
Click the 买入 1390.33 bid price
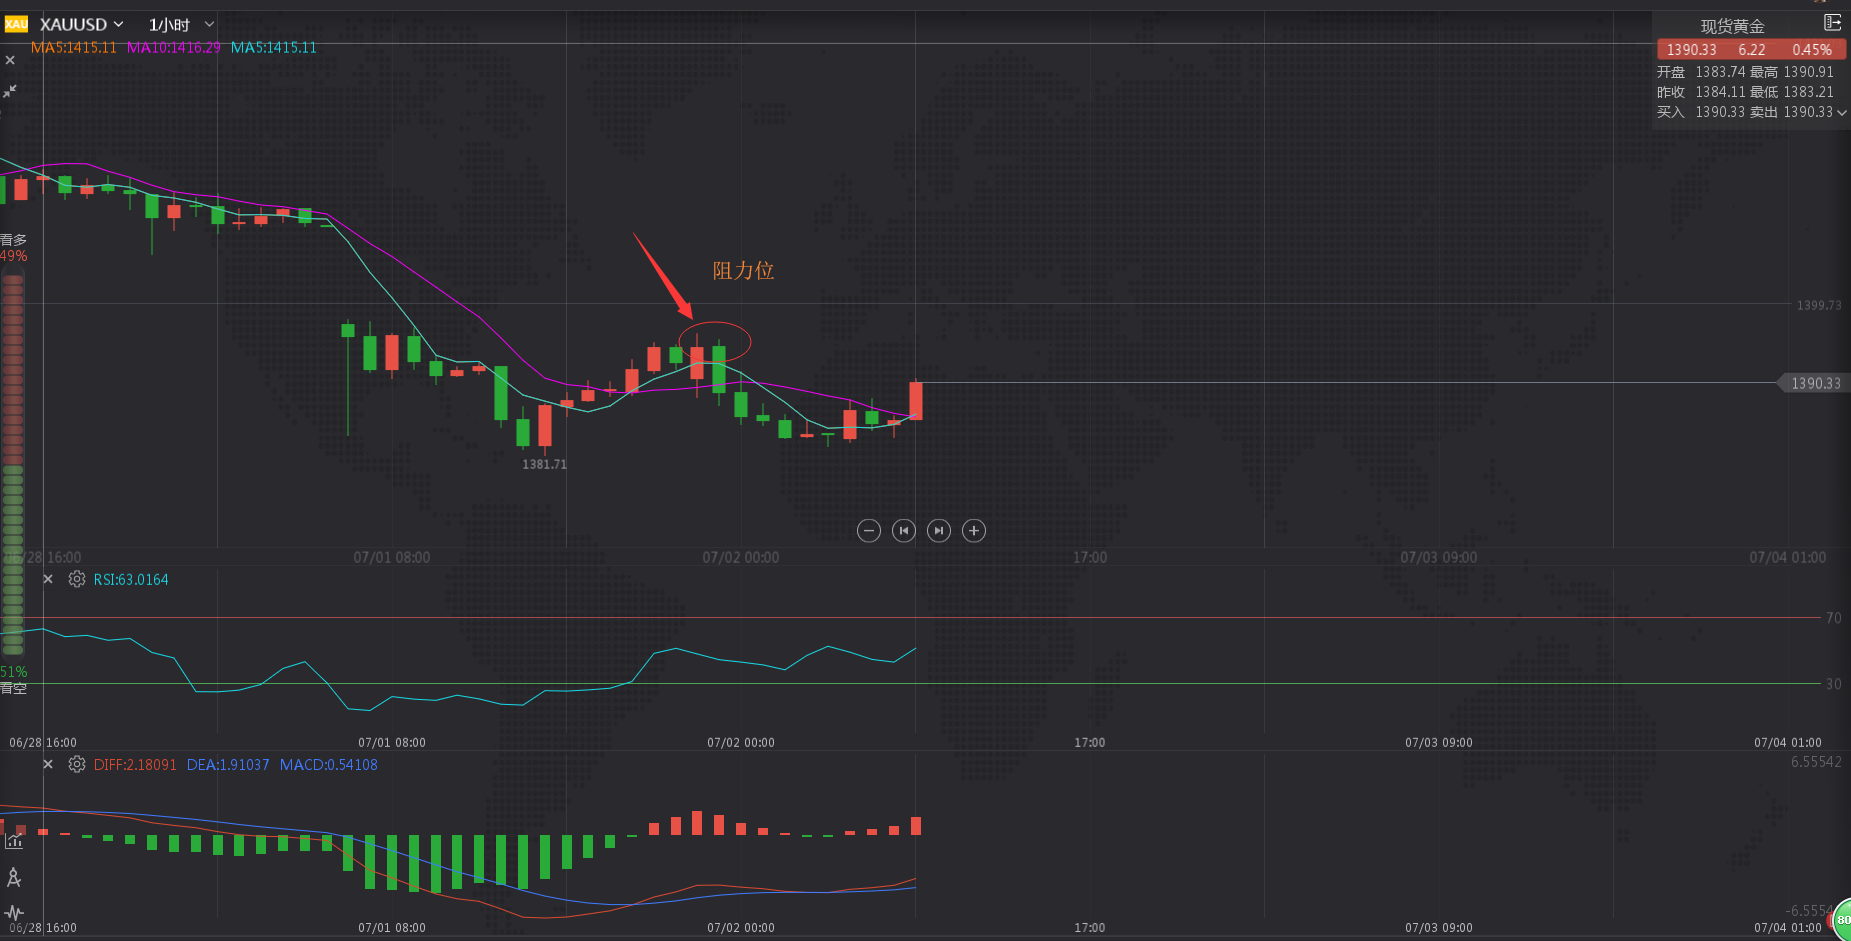tap(1701, 112)
